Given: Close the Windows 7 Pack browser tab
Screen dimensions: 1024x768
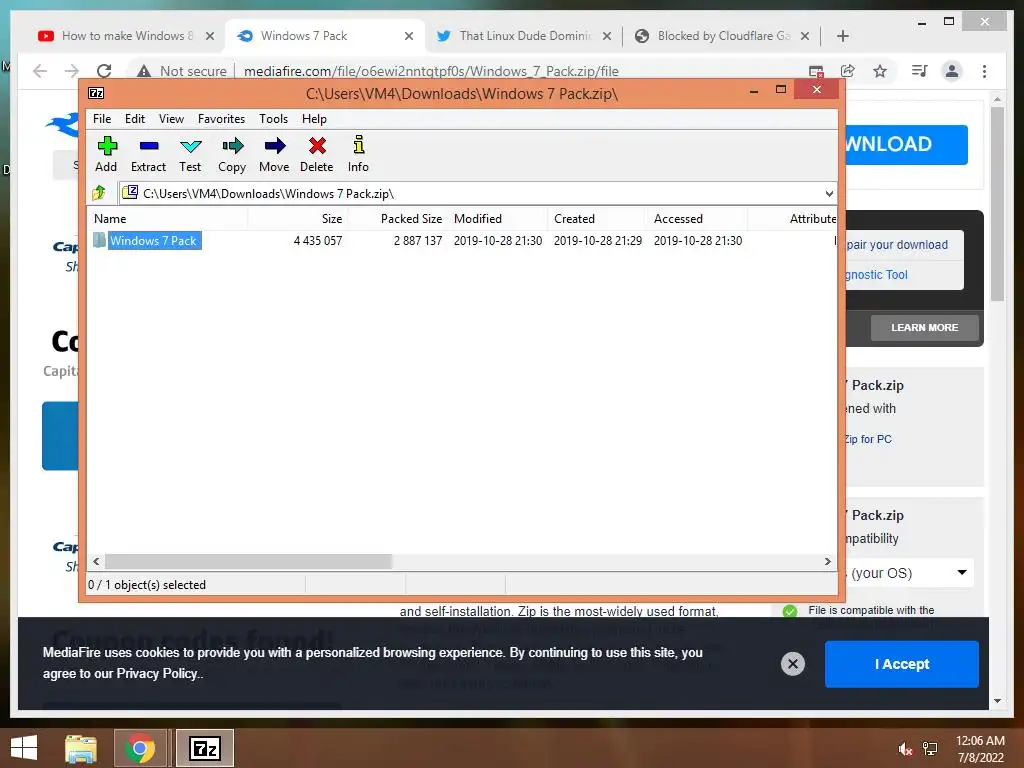Looking at the screenshot, I should (409, 36).
